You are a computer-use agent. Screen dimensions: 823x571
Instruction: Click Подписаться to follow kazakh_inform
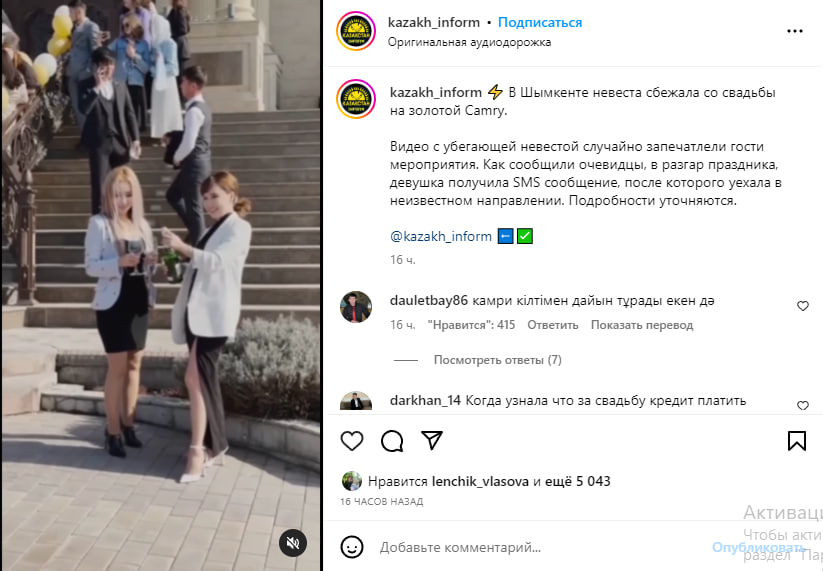540,23
